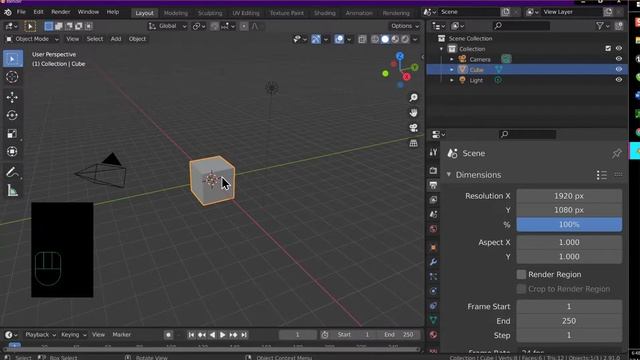Screen dimensions: 640x360
Task: Pick the Rotate tool
Action: click(12, 115)
